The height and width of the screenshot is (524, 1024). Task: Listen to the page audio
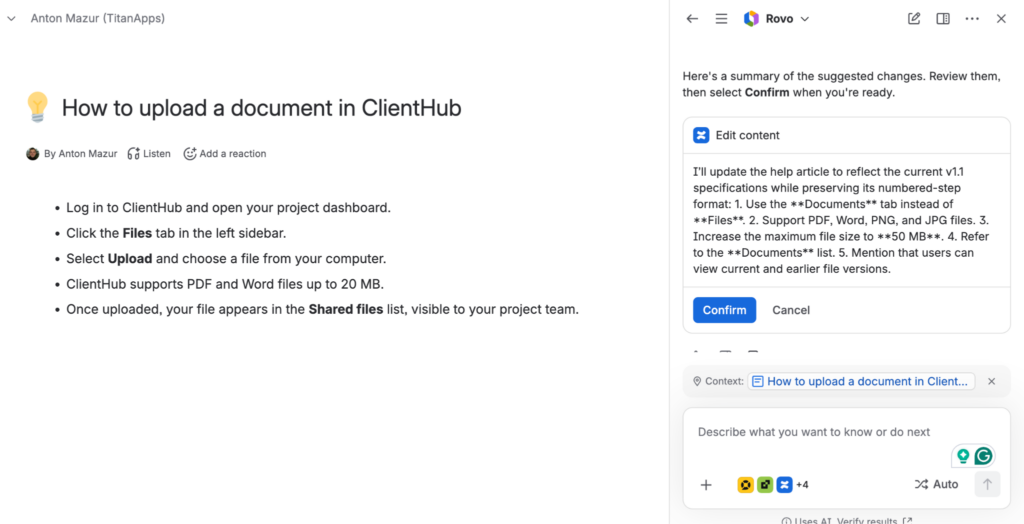click(149, 154)
